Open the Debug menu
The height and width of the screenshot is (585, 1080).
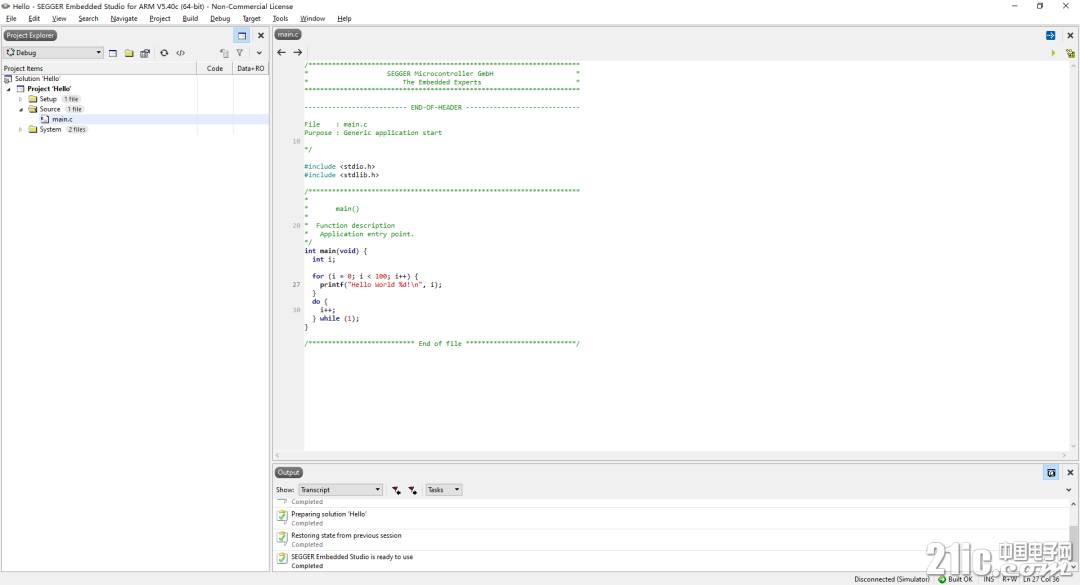(x=220, y=19)
